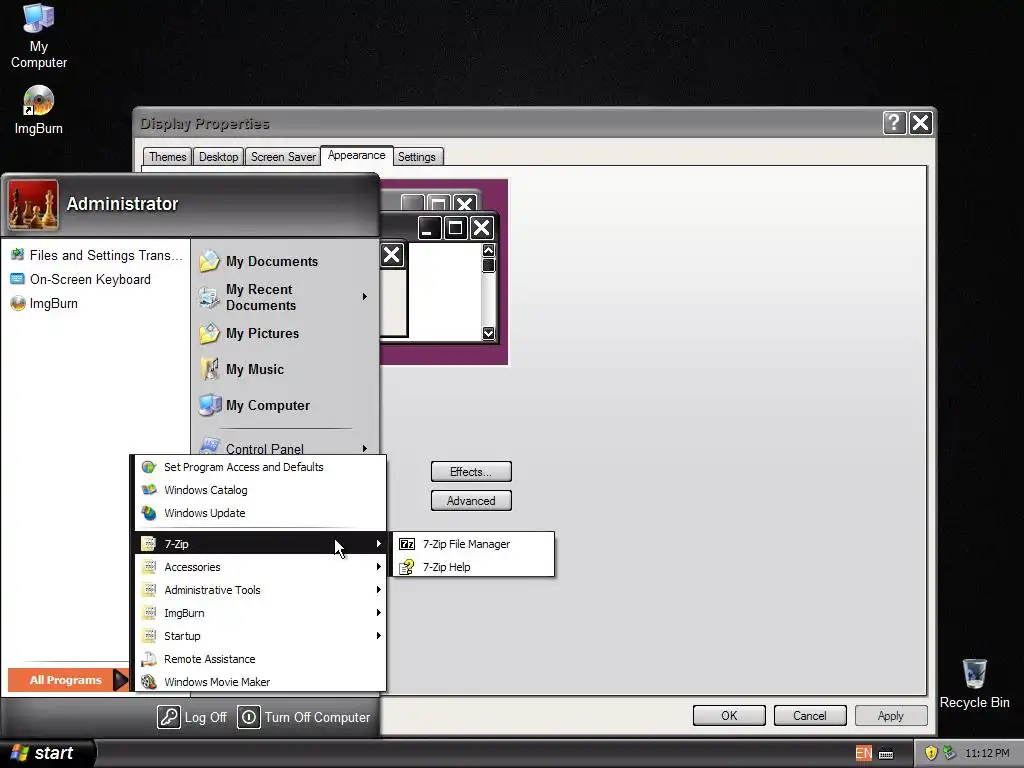Viewport: 1024px width, 768px height.
Task: Open Windows Catalog
Action: click(x=261, y=490)
